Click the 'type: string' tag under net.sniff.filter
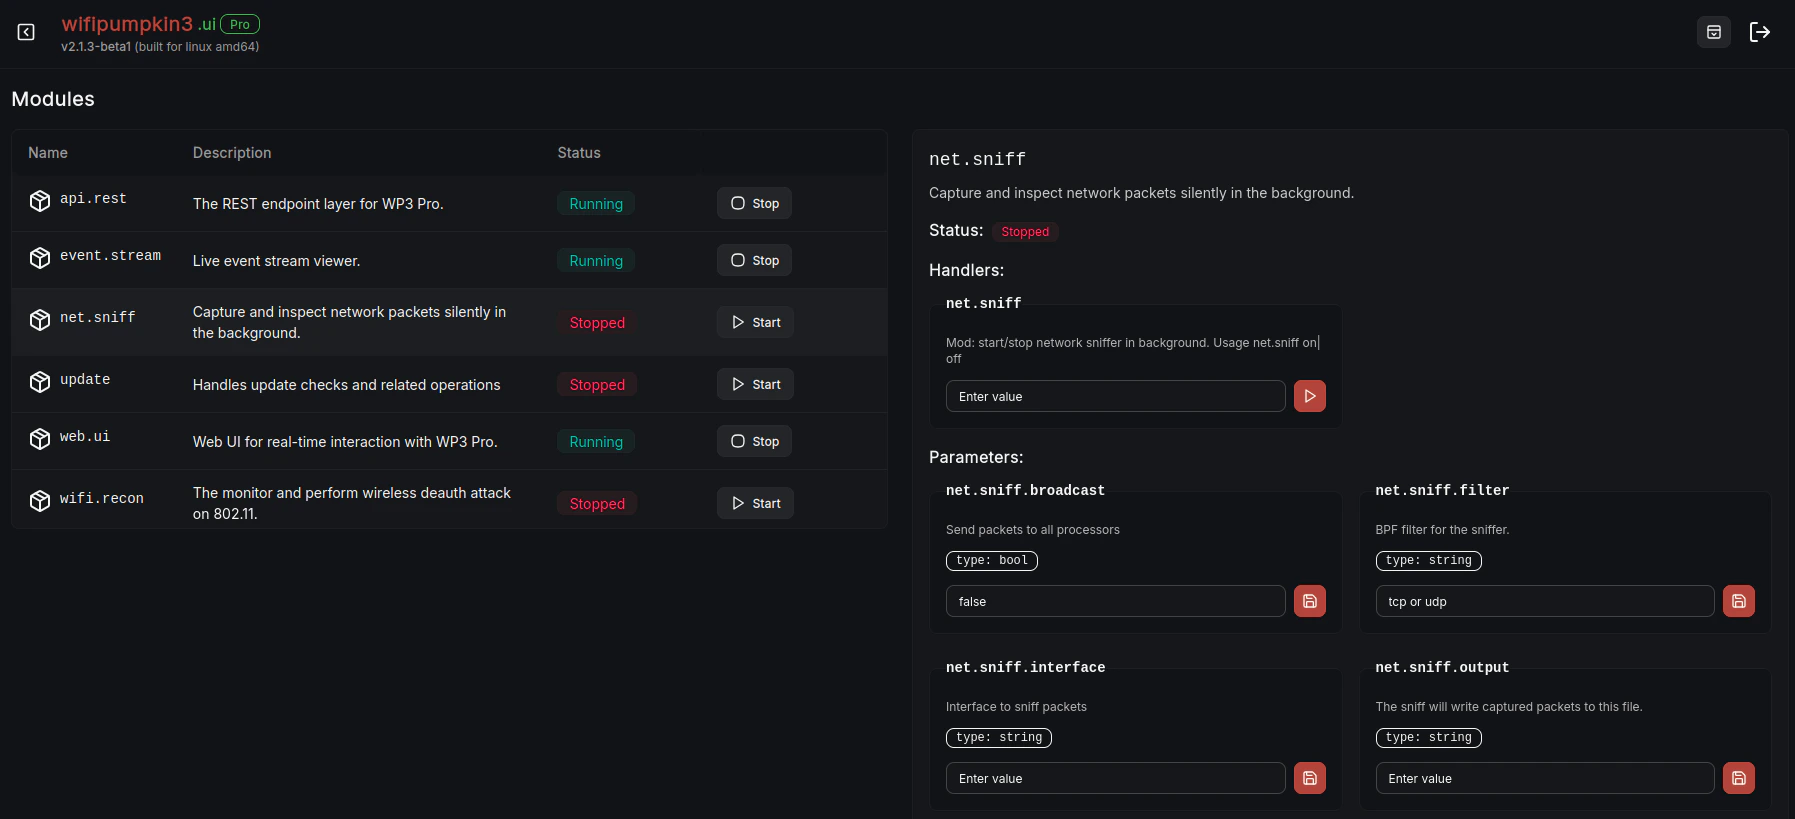This screenshot has width=1795, height=819. [1429, 560]
